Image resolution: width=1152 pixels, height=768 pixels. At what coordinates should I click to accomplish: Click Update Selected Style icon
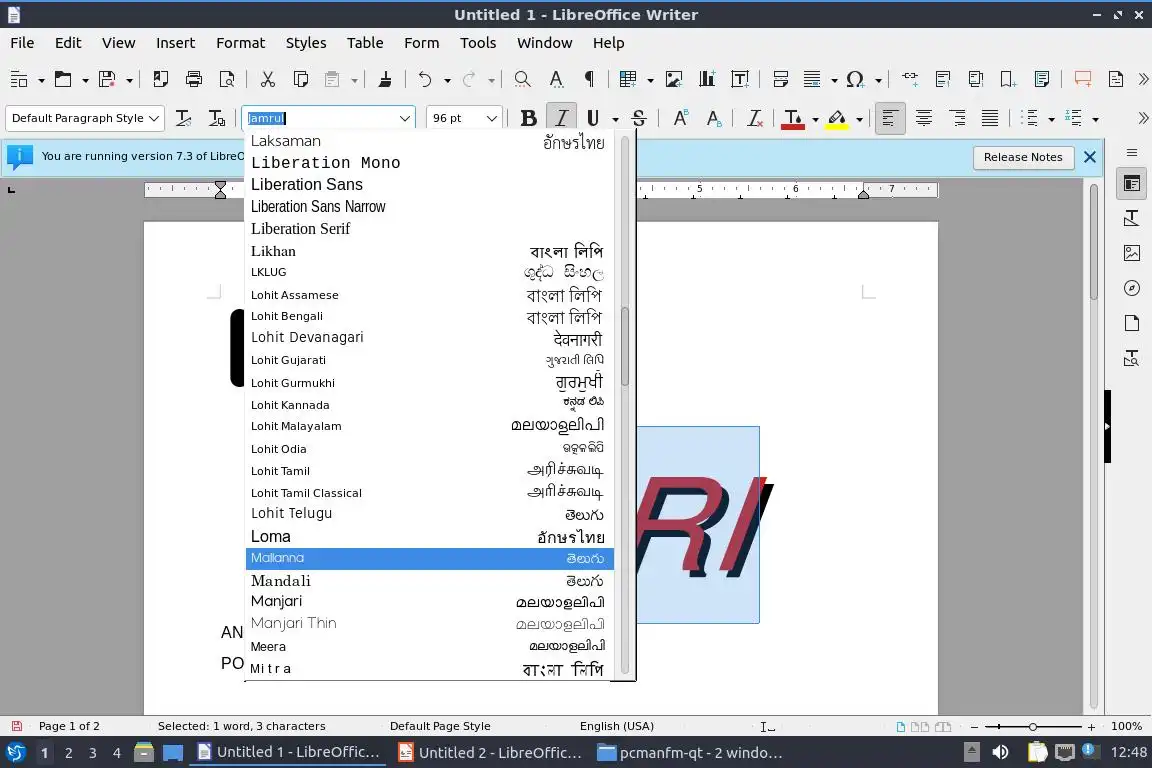(x=184, y=118)
